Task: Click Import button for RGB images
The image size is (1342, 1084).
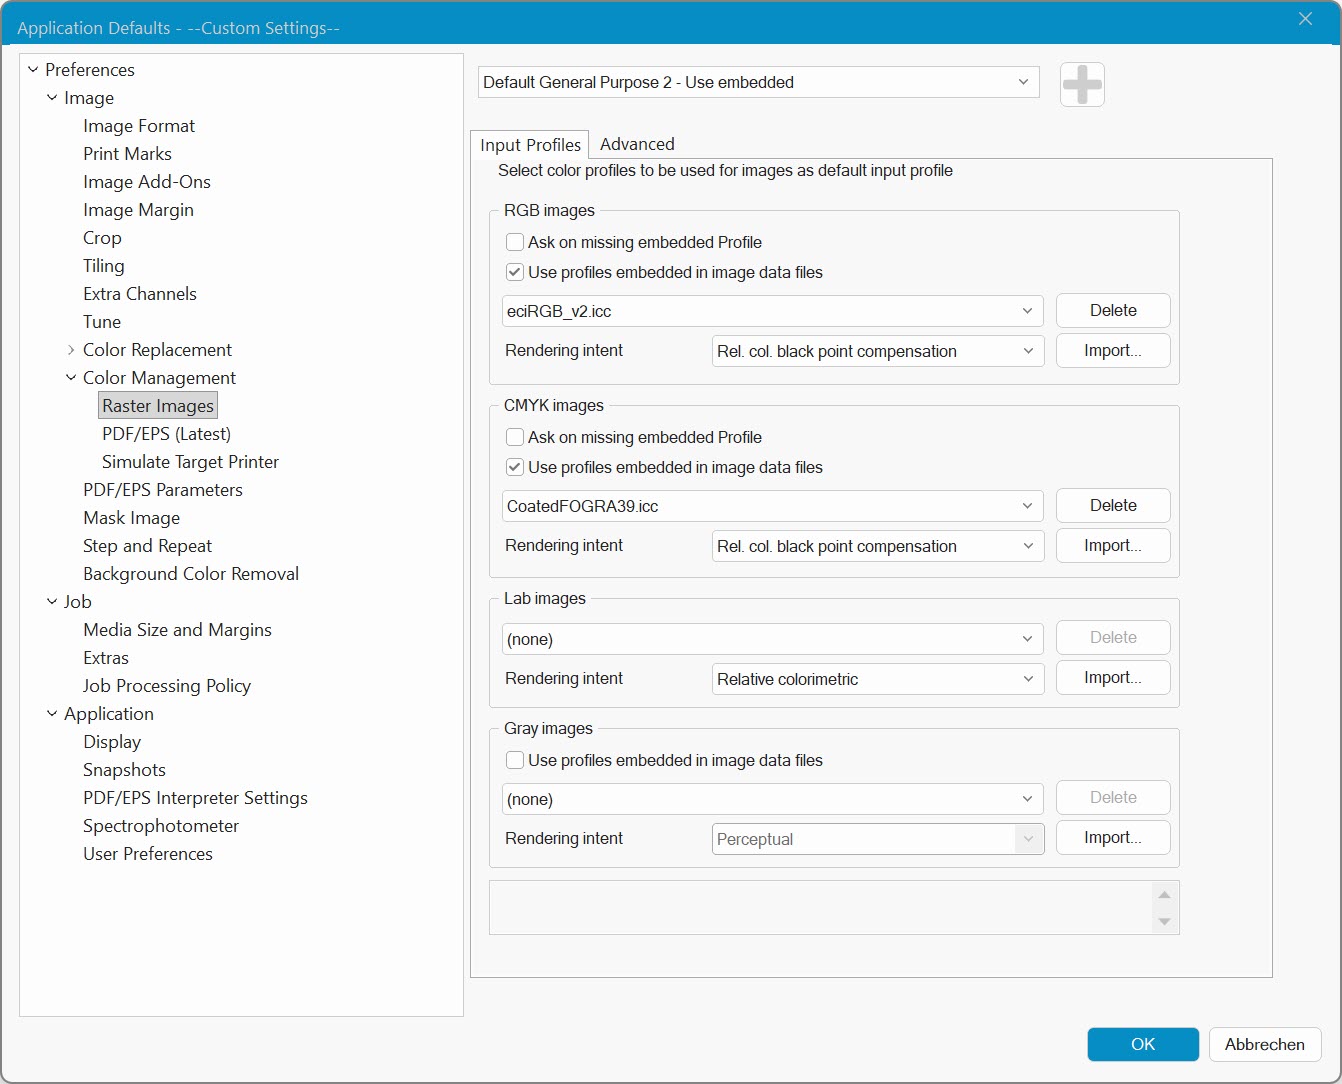Action: [x=1112, y=351]
